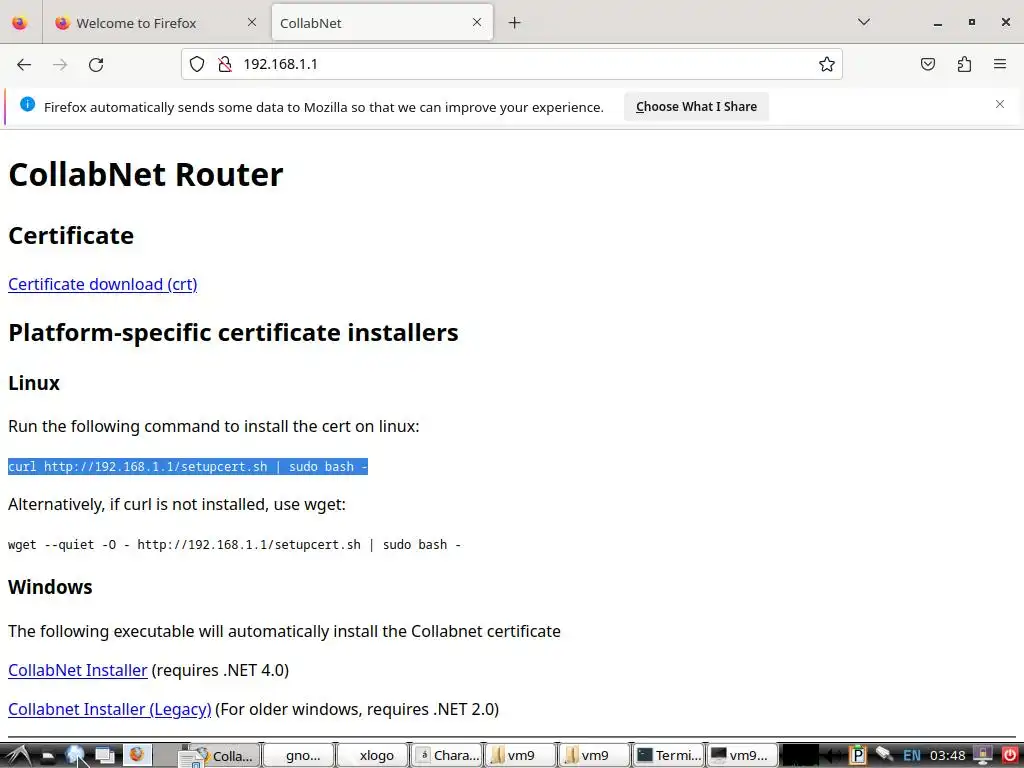This screenshot has height=768, width=1024.
Task: Click the address bar showing 192.168.1.1
Action: [x=512, y=64]
